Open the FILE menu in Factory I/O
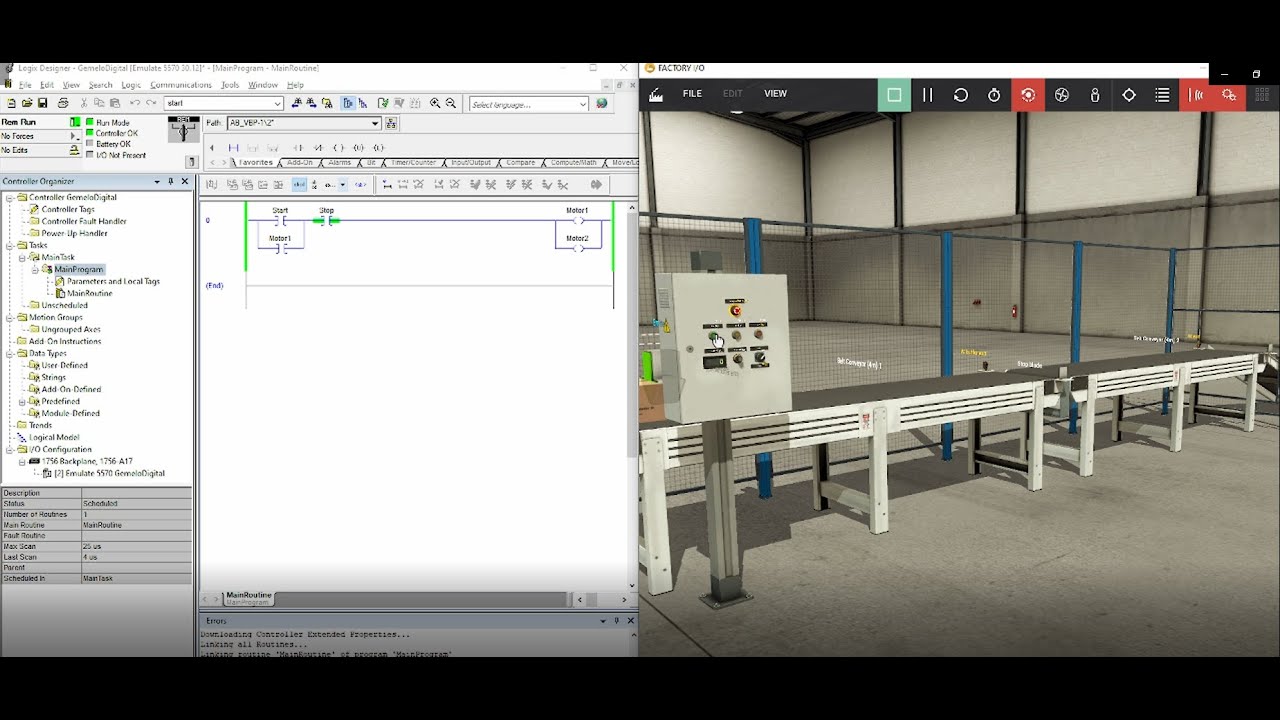Screen dimensions: 1280x720 pos(692,94)
